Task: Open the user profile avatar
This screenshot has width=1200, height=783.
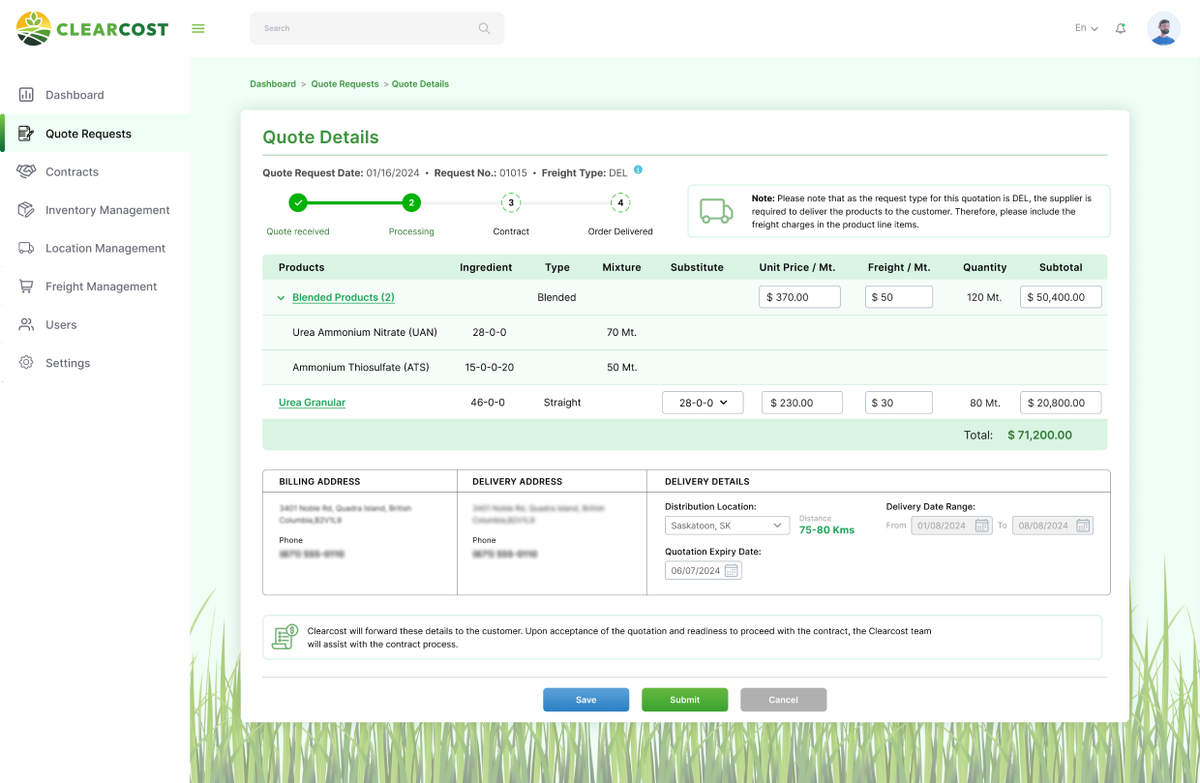Action: point(1163,29)
